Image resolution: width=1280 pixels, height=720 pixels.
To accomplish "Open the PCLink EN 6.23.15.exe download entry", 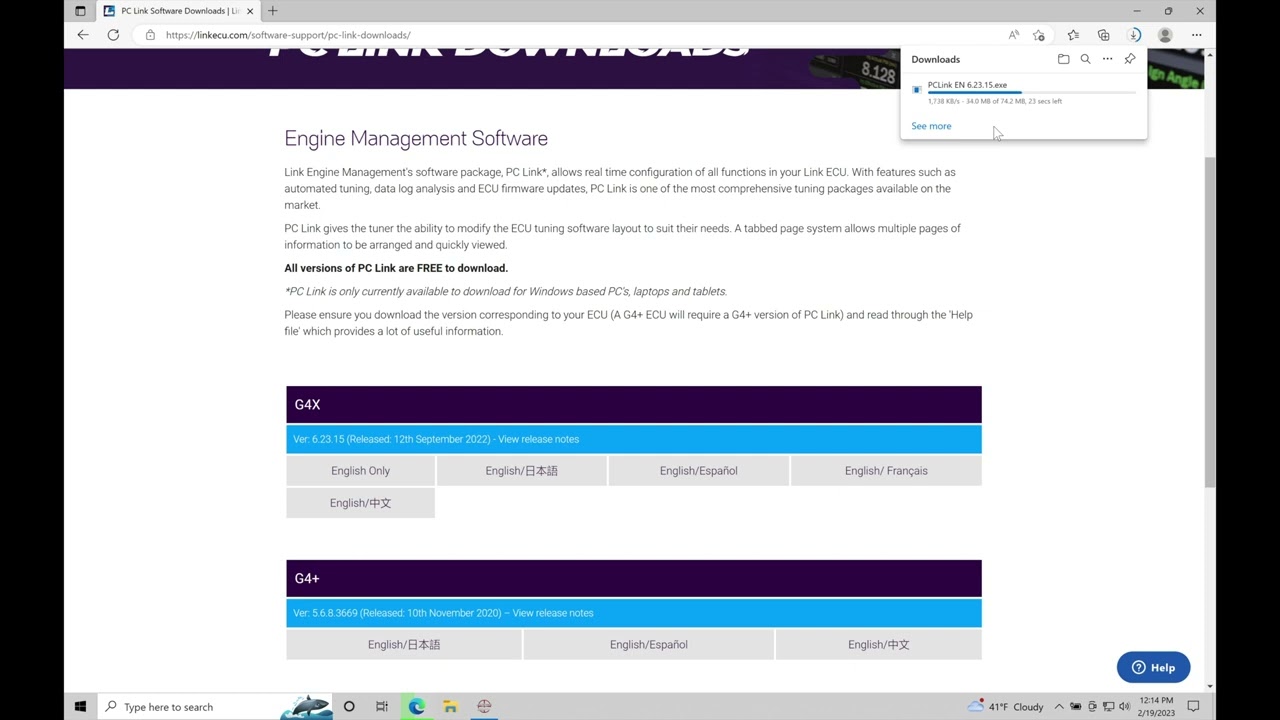I will pos(967,85).
